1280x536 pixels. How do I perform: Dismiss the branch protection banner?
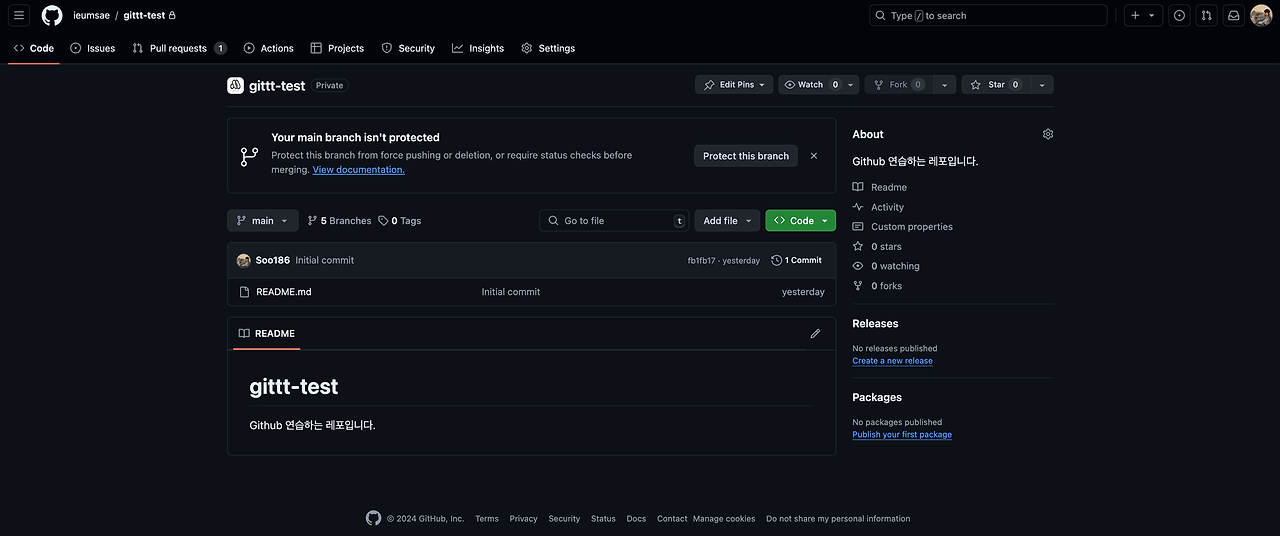[x=814, y=156]
